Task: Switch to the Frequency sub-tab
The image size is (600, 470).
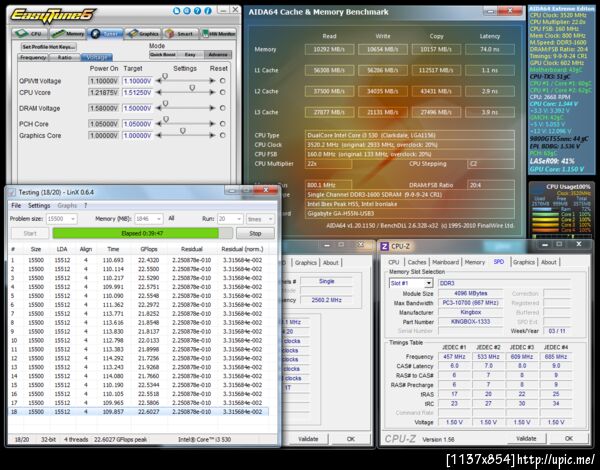Action: point(33,57)
